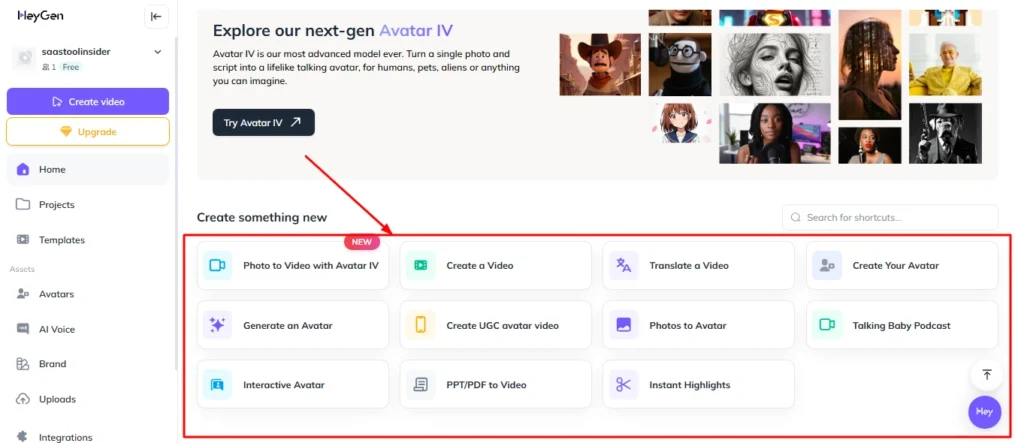
Task: Select Photo to Video with Avatar IV
Action: 293,265
